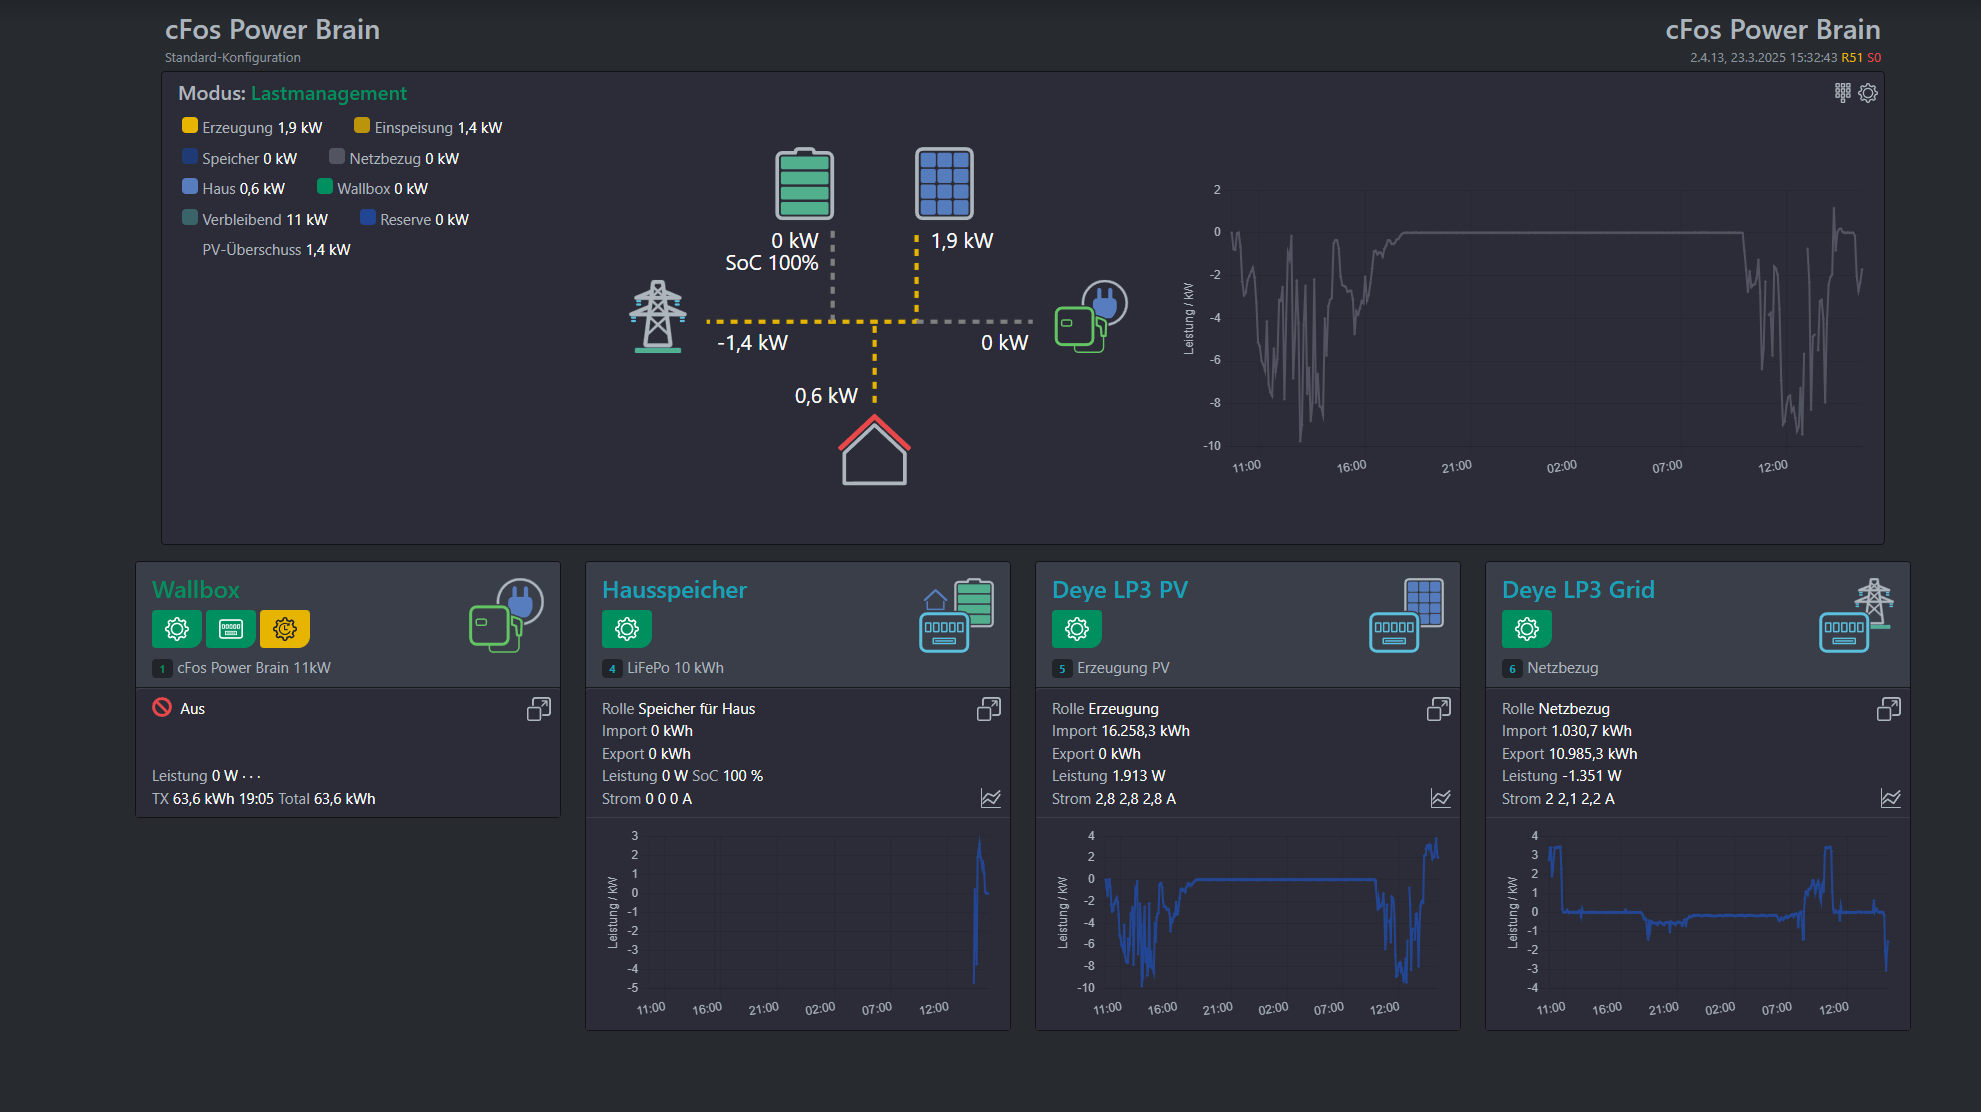Open Wallbox yellow charging rules button
This screenshot has height=1112, width=1981.
[x=285, y=629]
